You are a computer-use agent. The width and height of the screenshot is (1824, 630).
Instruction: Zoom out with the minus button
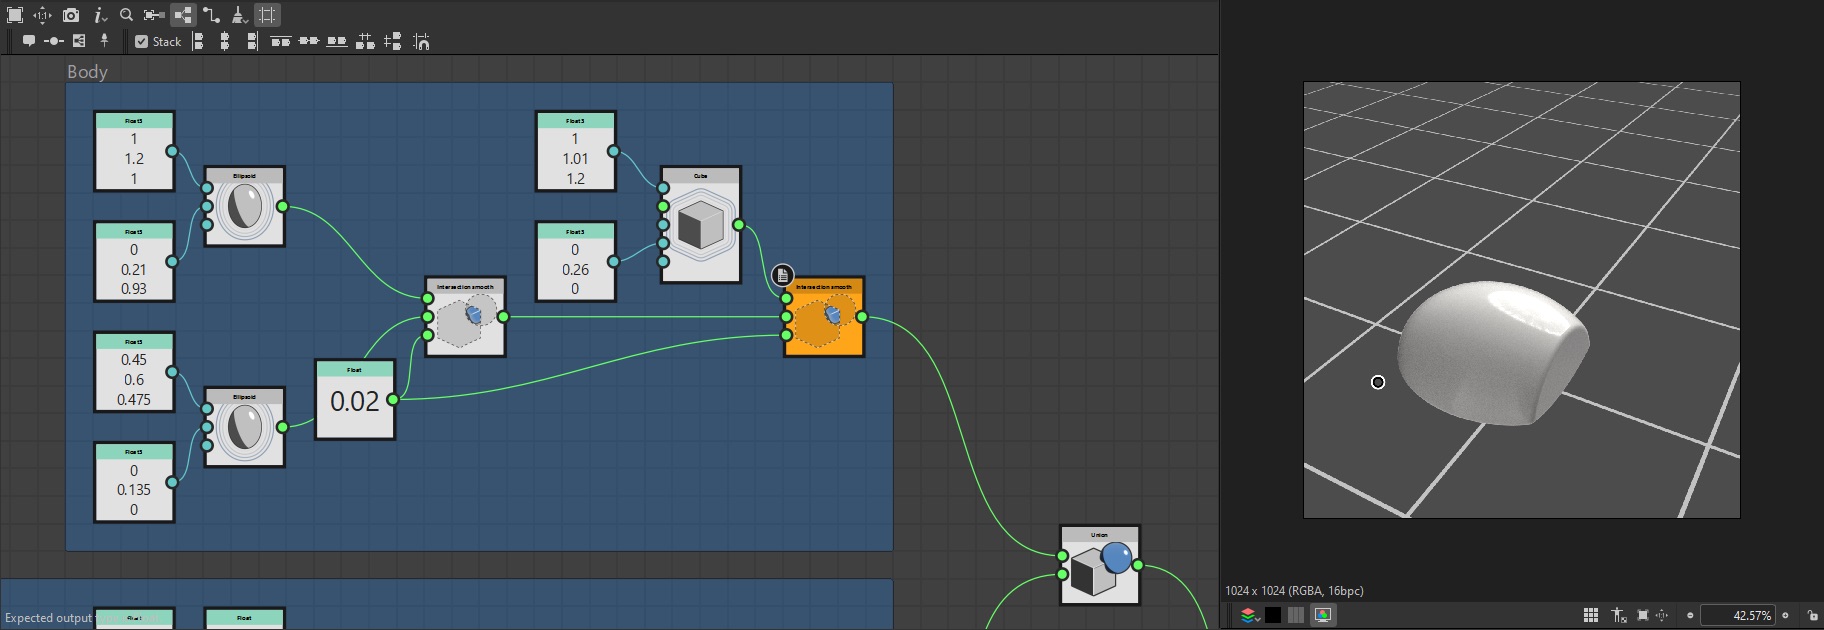[x=1690, y=616]
